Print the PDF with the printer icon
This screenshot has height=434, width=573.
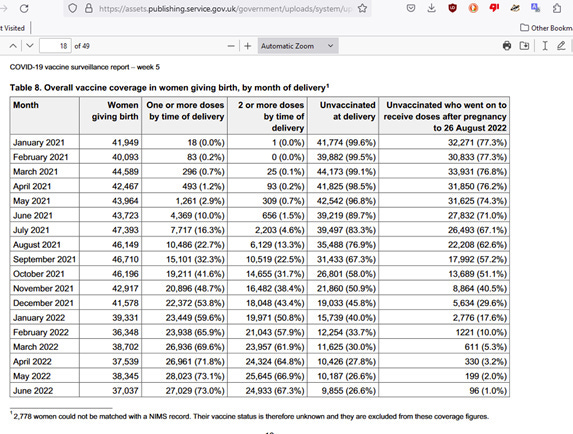coord(507,46)
